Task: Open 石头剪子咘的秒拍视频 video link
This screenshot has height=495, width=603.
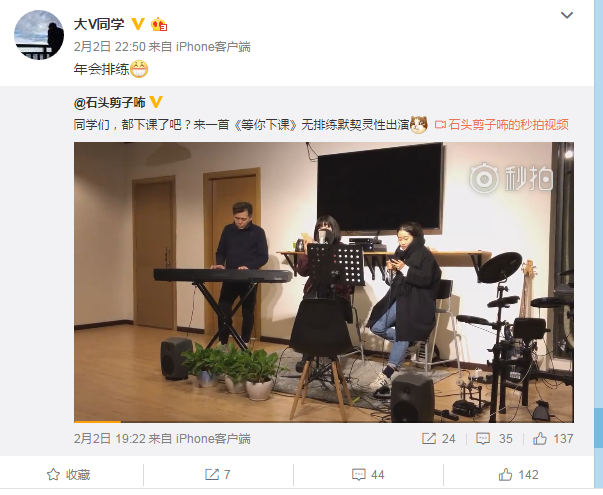Action: (501, 125)
